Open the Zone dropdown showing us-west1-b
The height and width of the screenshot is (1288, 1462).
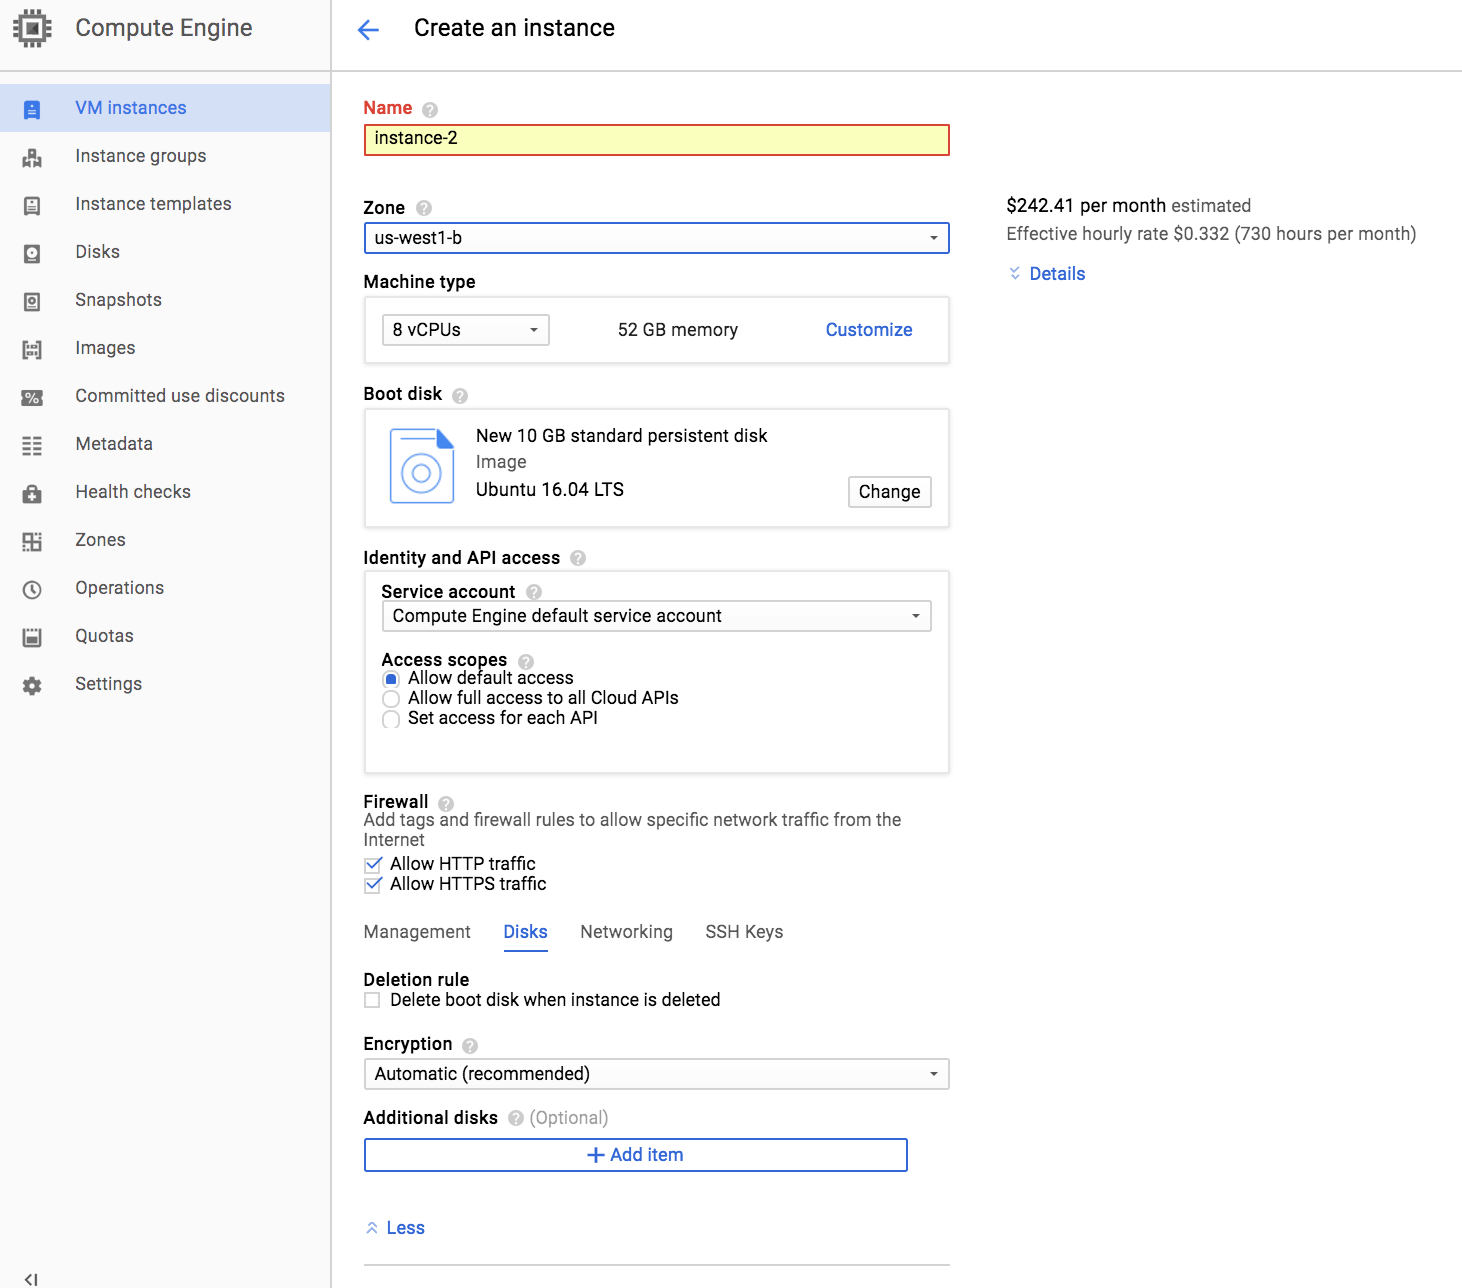point(656,238)
